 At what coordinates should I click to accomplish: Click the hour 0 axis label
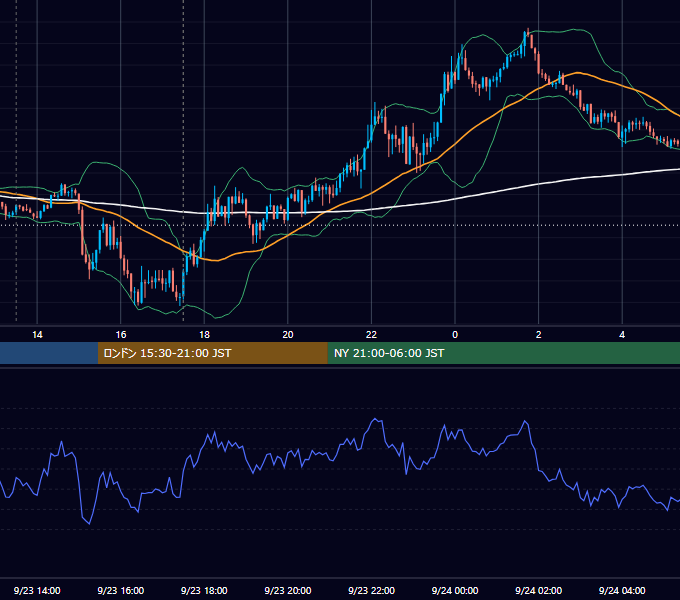pos(455,335)
